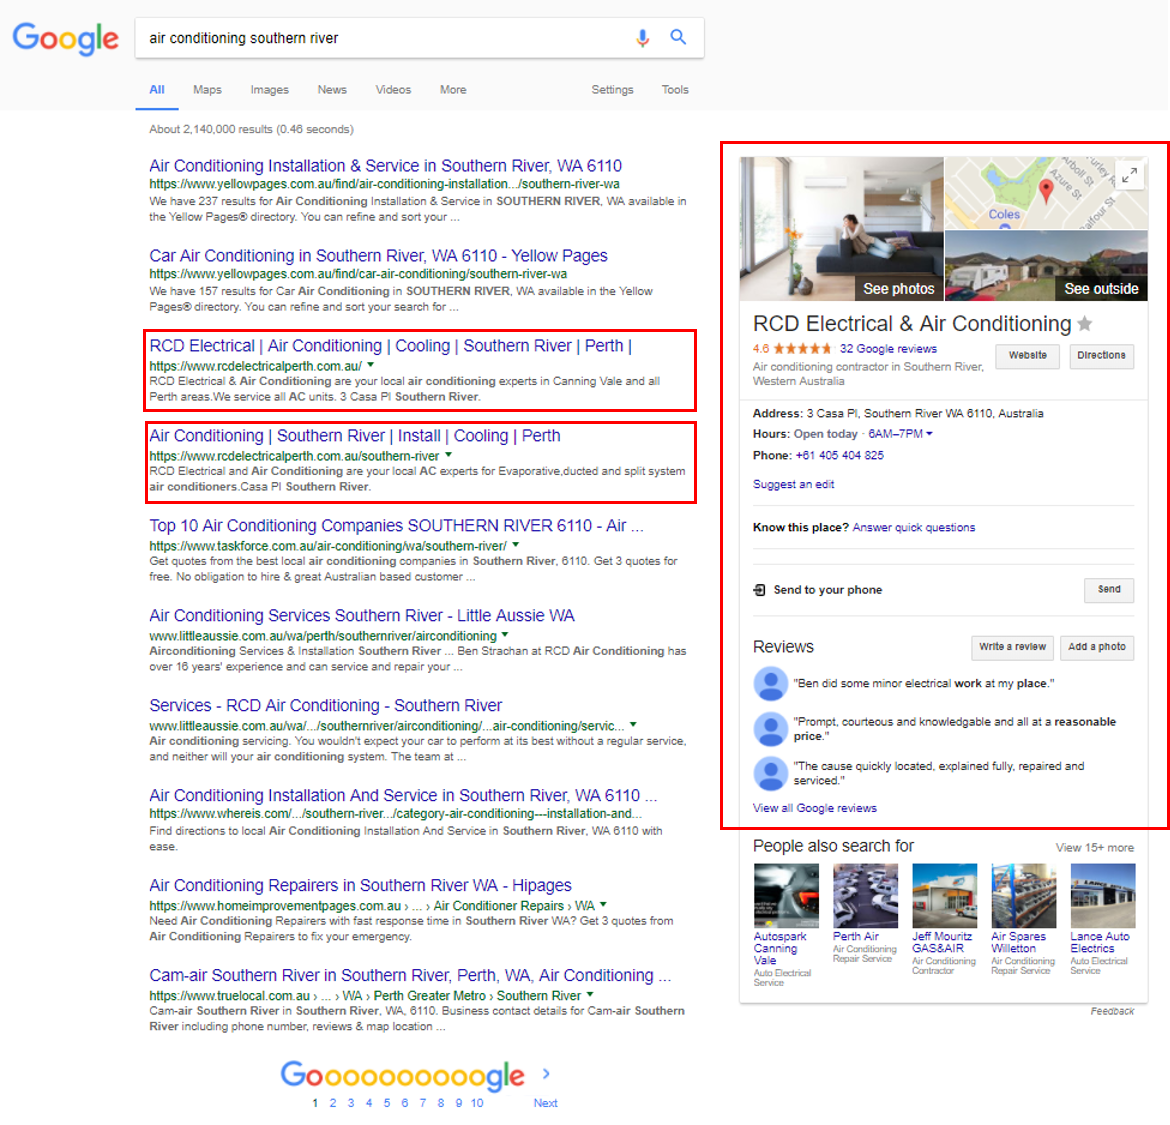This screenshot has width=1170, height=1125.
Task: Open Air Conditioning | Southern River | Install result
Action: (354, 436)
